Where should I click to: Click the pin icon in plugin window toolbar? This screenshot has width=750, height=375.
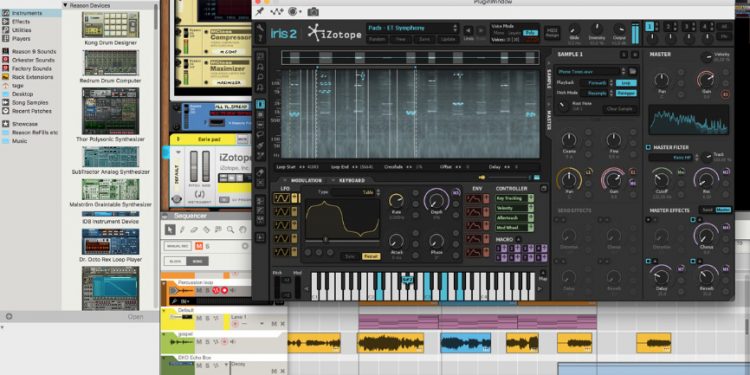coord(260,12)
